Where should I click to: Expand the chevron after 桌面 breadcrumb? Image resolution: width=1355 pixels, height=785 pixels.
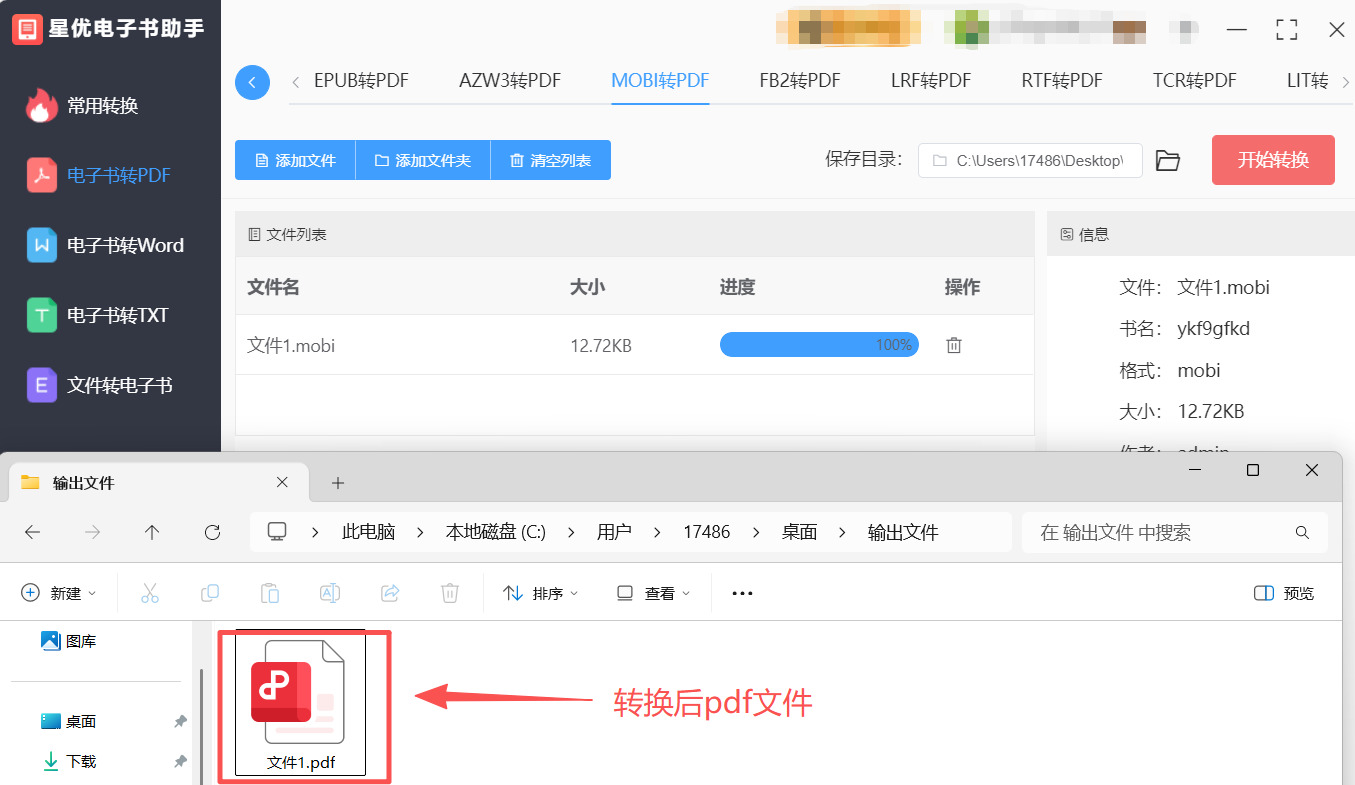(x=842, y=532)
